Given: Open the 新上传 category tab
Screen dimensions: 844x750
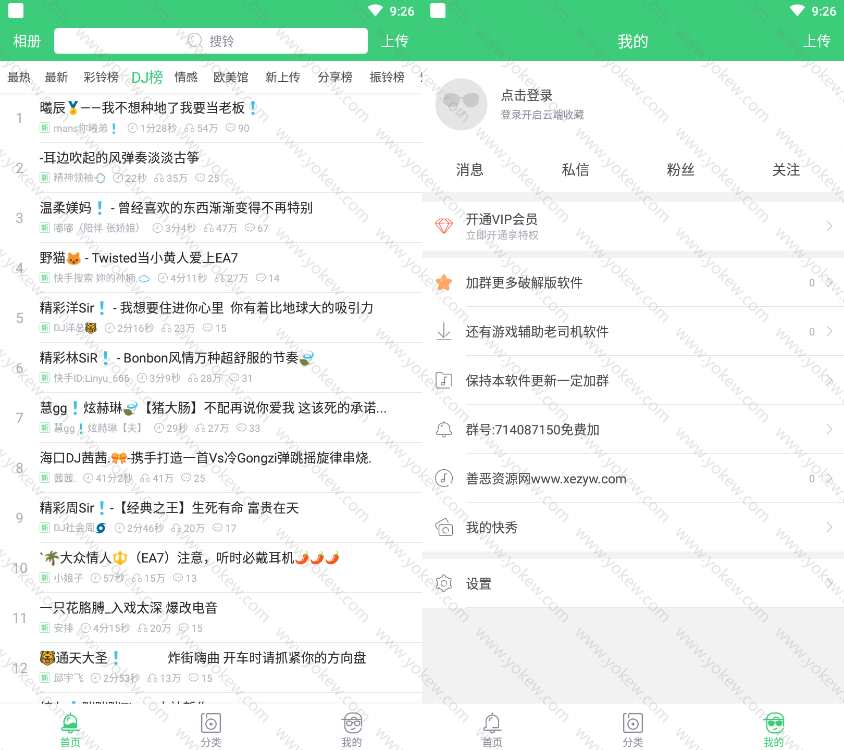Looking at the screenshot, I should [282, 77].
